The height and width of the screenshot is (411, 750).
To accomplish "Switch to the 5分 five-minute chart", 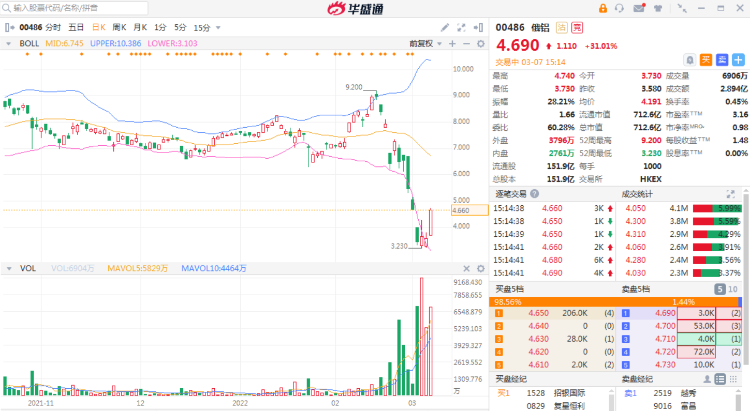I will (180, 28).
